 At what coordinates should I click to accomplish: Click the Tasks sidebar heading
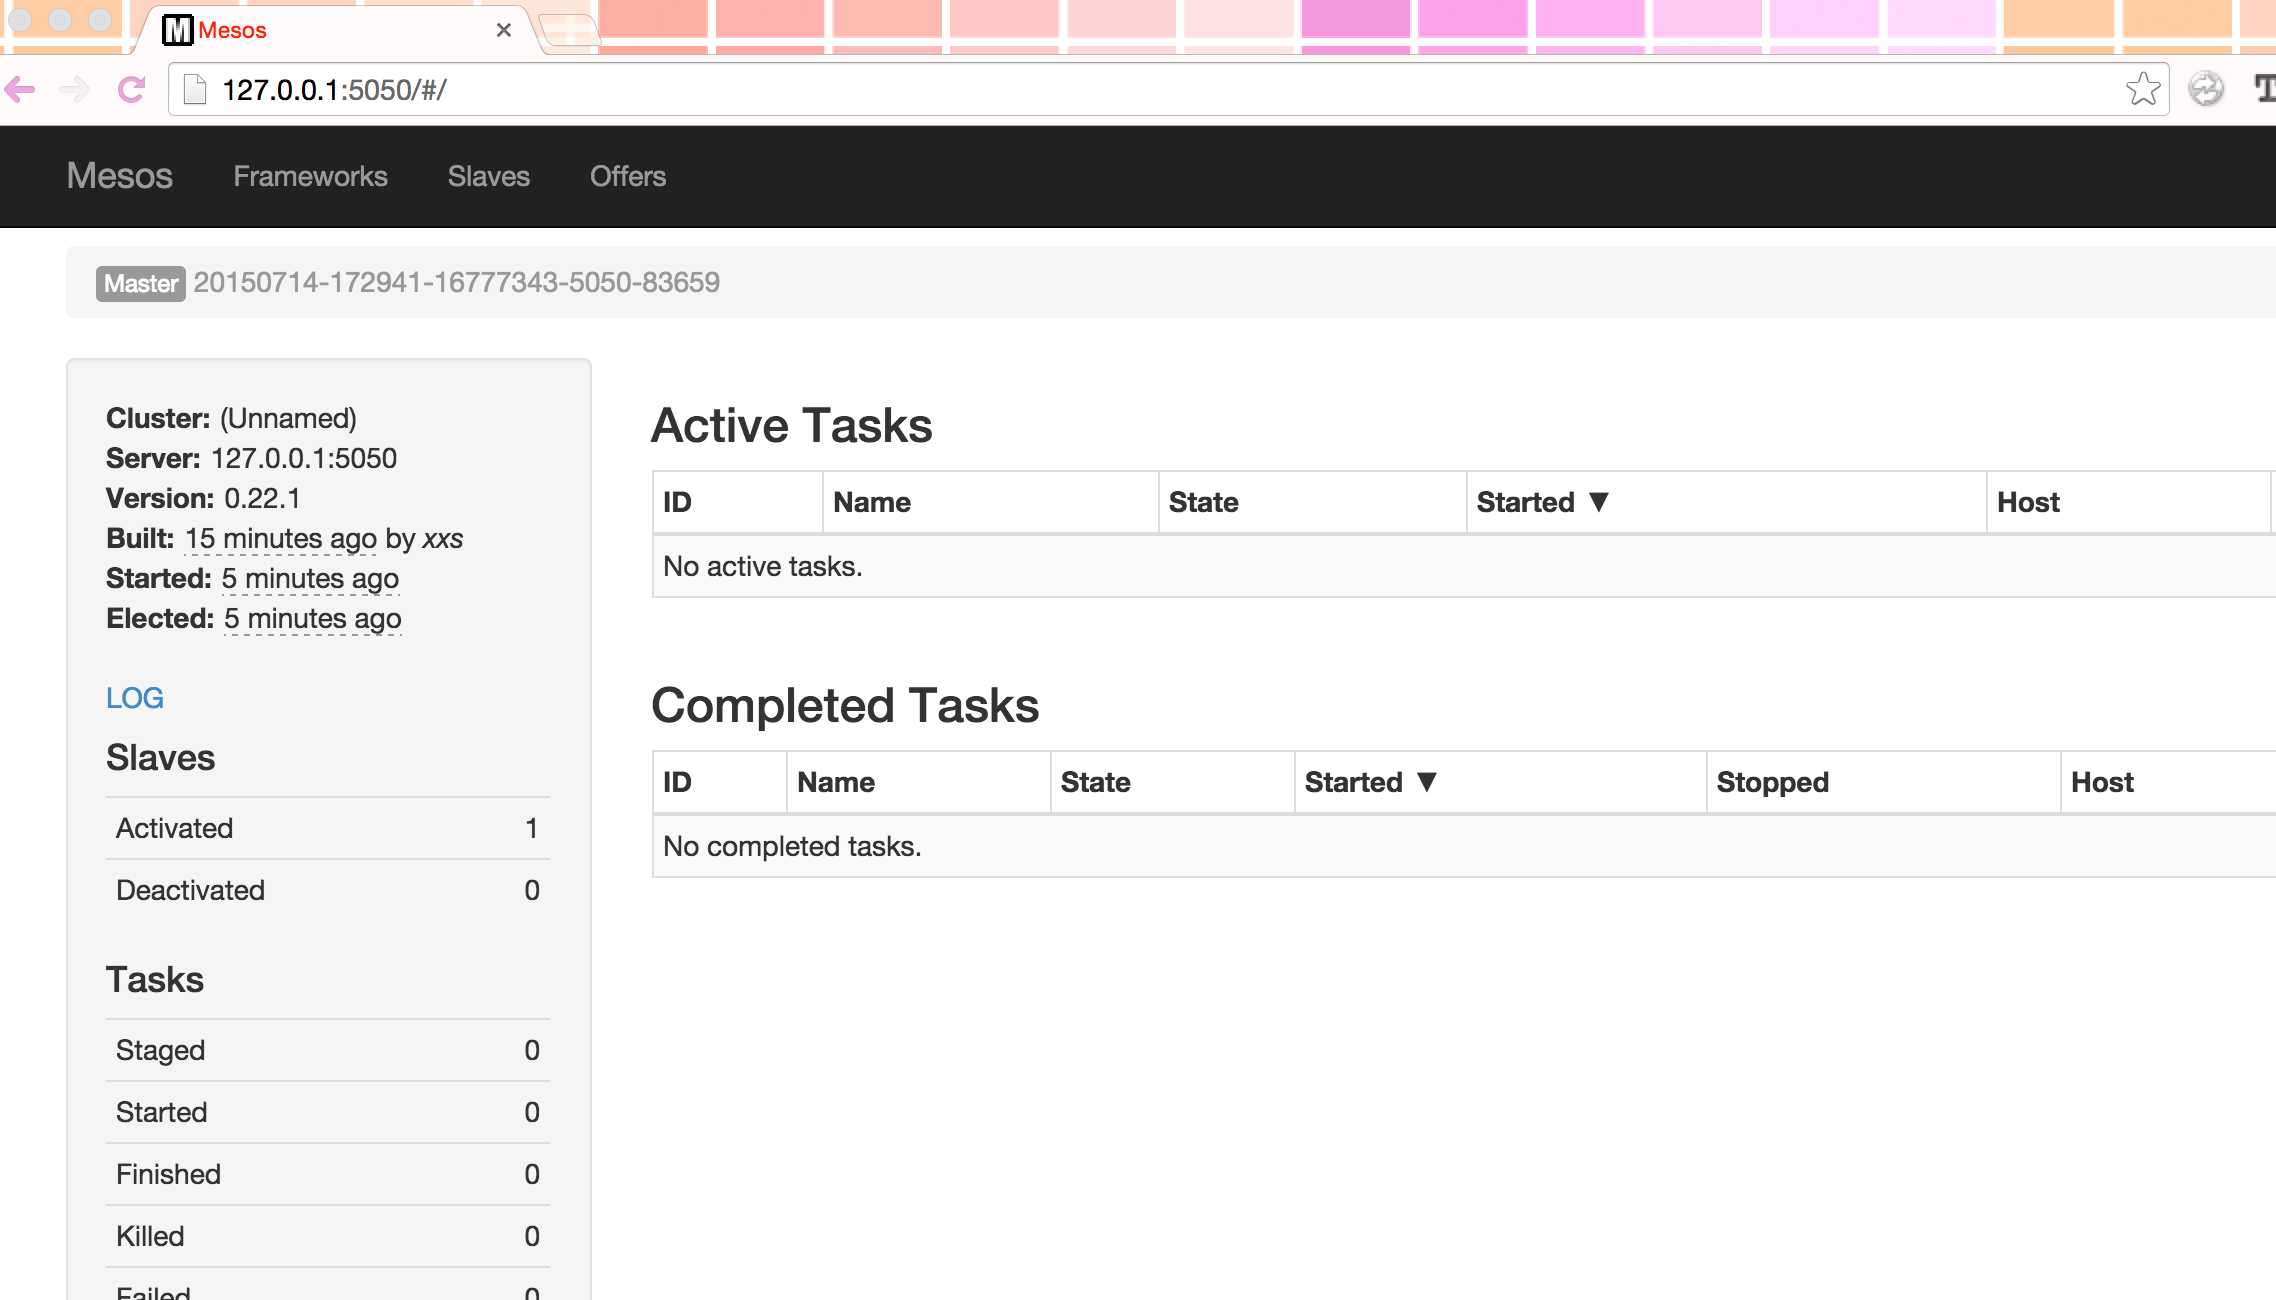click(155, 980)
